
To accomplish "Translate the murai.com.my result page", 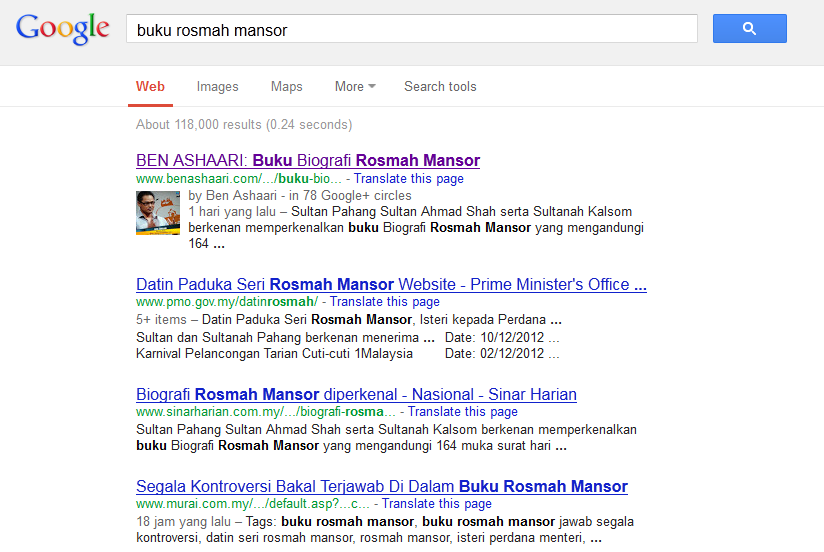I will (x=436, y=504).
